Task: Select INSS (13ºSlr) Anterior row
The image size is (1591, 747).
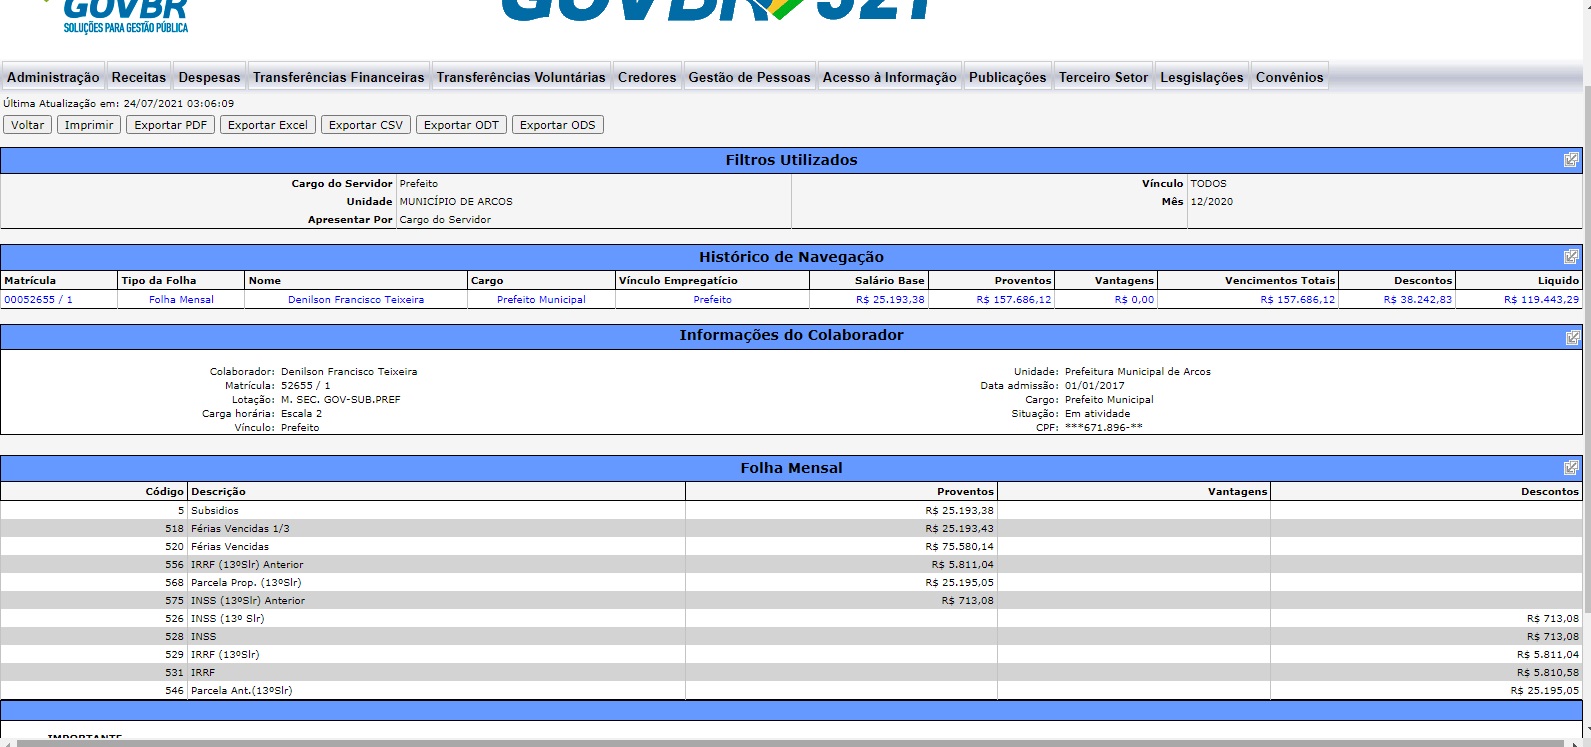Action: pos(791,600)
